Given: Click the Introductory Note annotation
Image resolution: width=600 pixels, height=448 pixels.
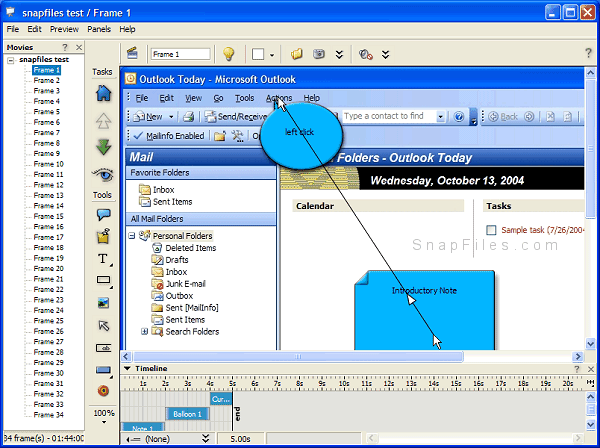Looking at the screenshot, I should [424, 310].
